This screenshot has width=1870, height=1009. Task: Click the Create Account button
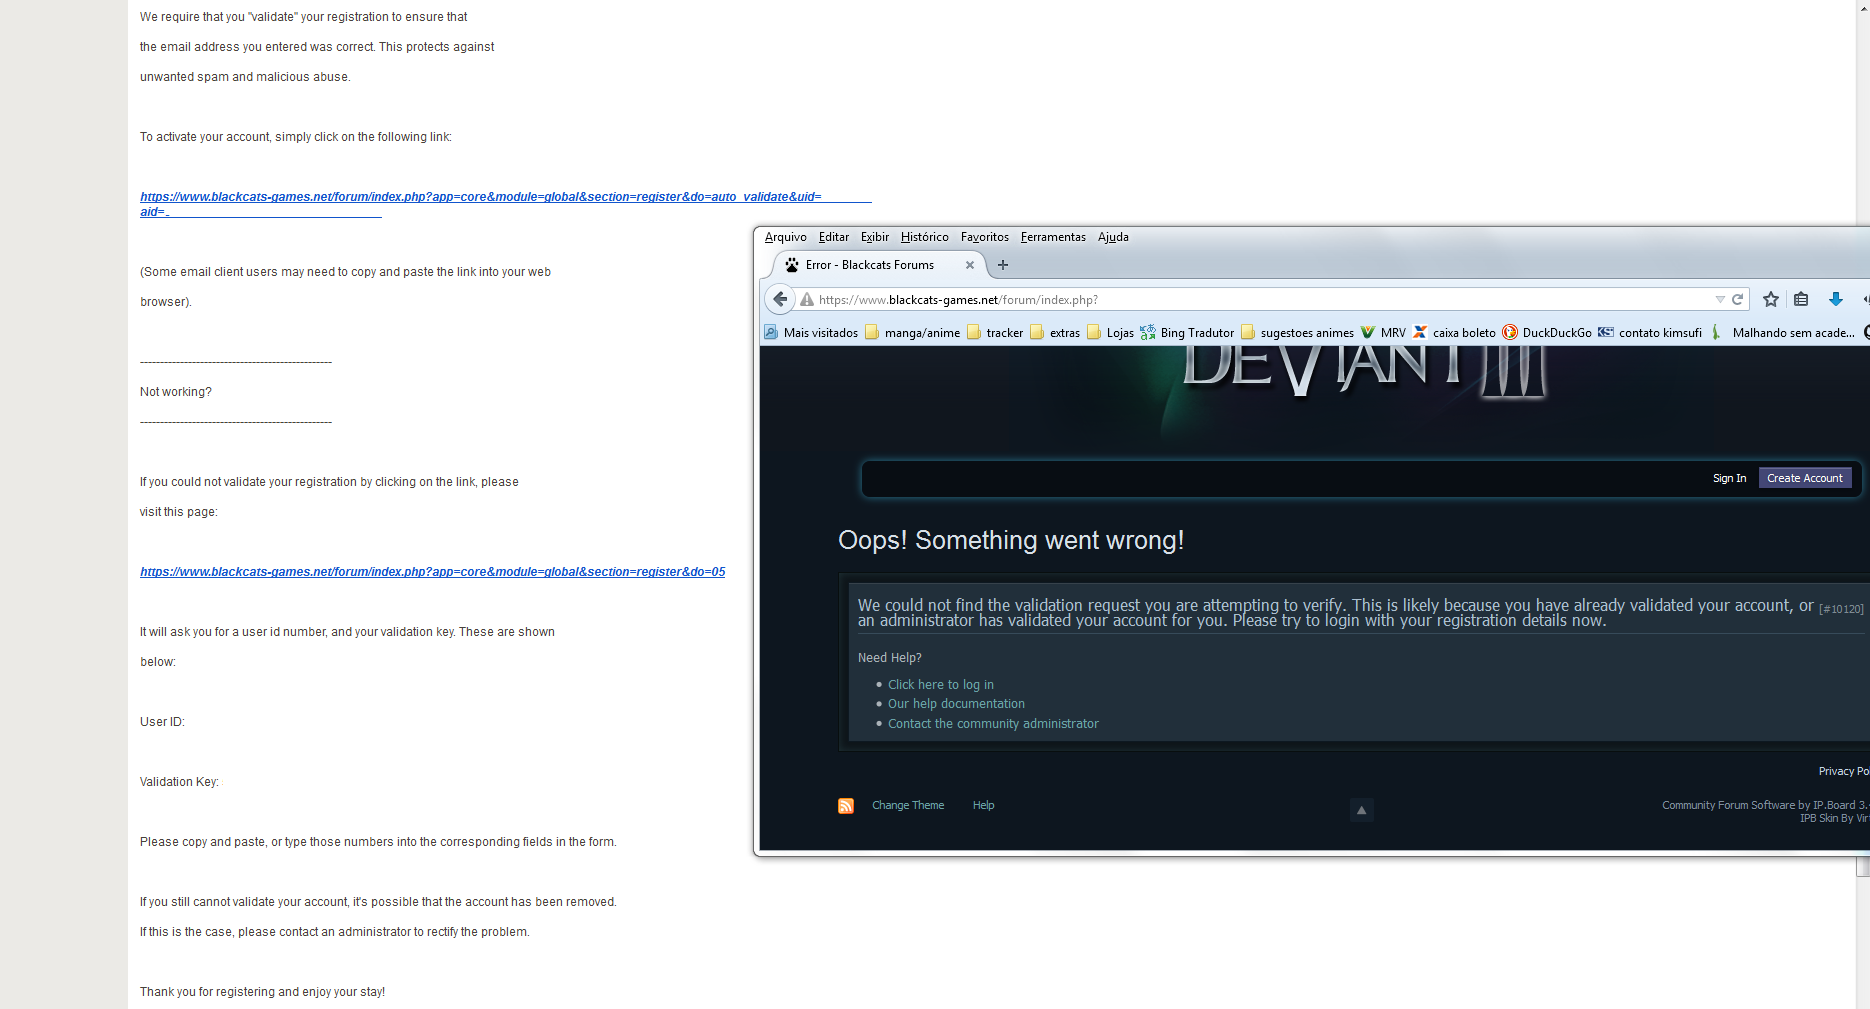(1805, 478)
